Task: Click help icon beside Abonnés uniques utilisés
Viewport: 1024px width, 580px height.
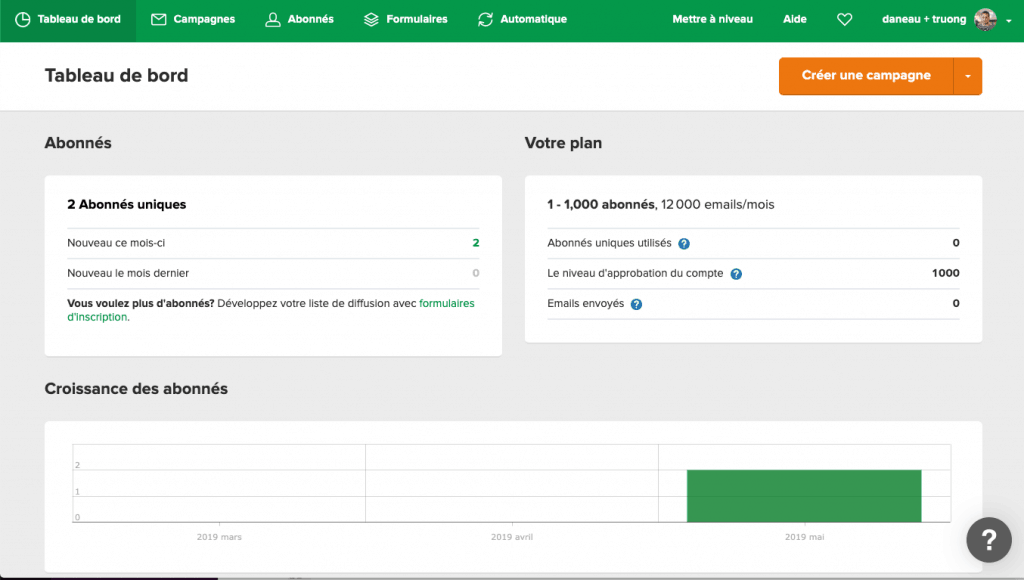Action: coord(684,243)
